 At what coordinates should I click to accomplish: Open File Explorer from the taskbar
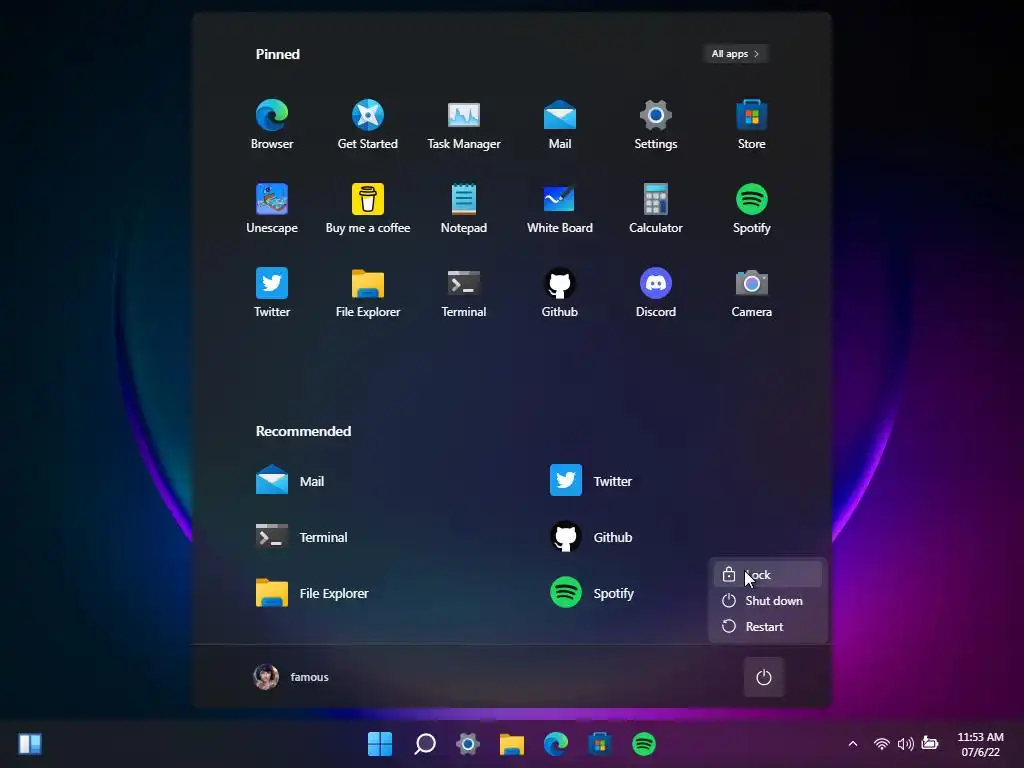coord(512,744)
